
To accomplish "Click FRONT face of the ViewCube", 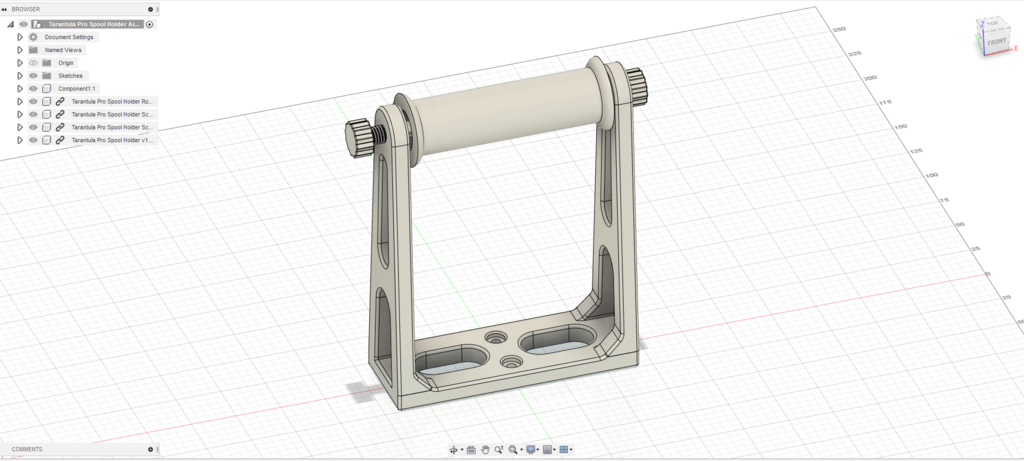I will 996,43.
